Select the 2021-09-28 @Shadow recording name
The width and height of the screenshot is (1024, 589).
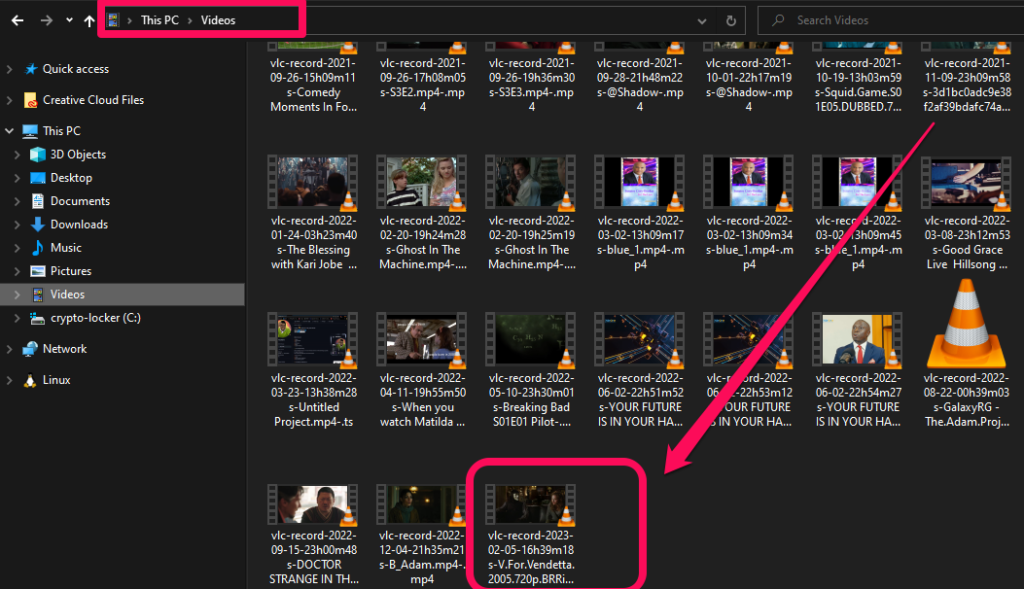640,85
